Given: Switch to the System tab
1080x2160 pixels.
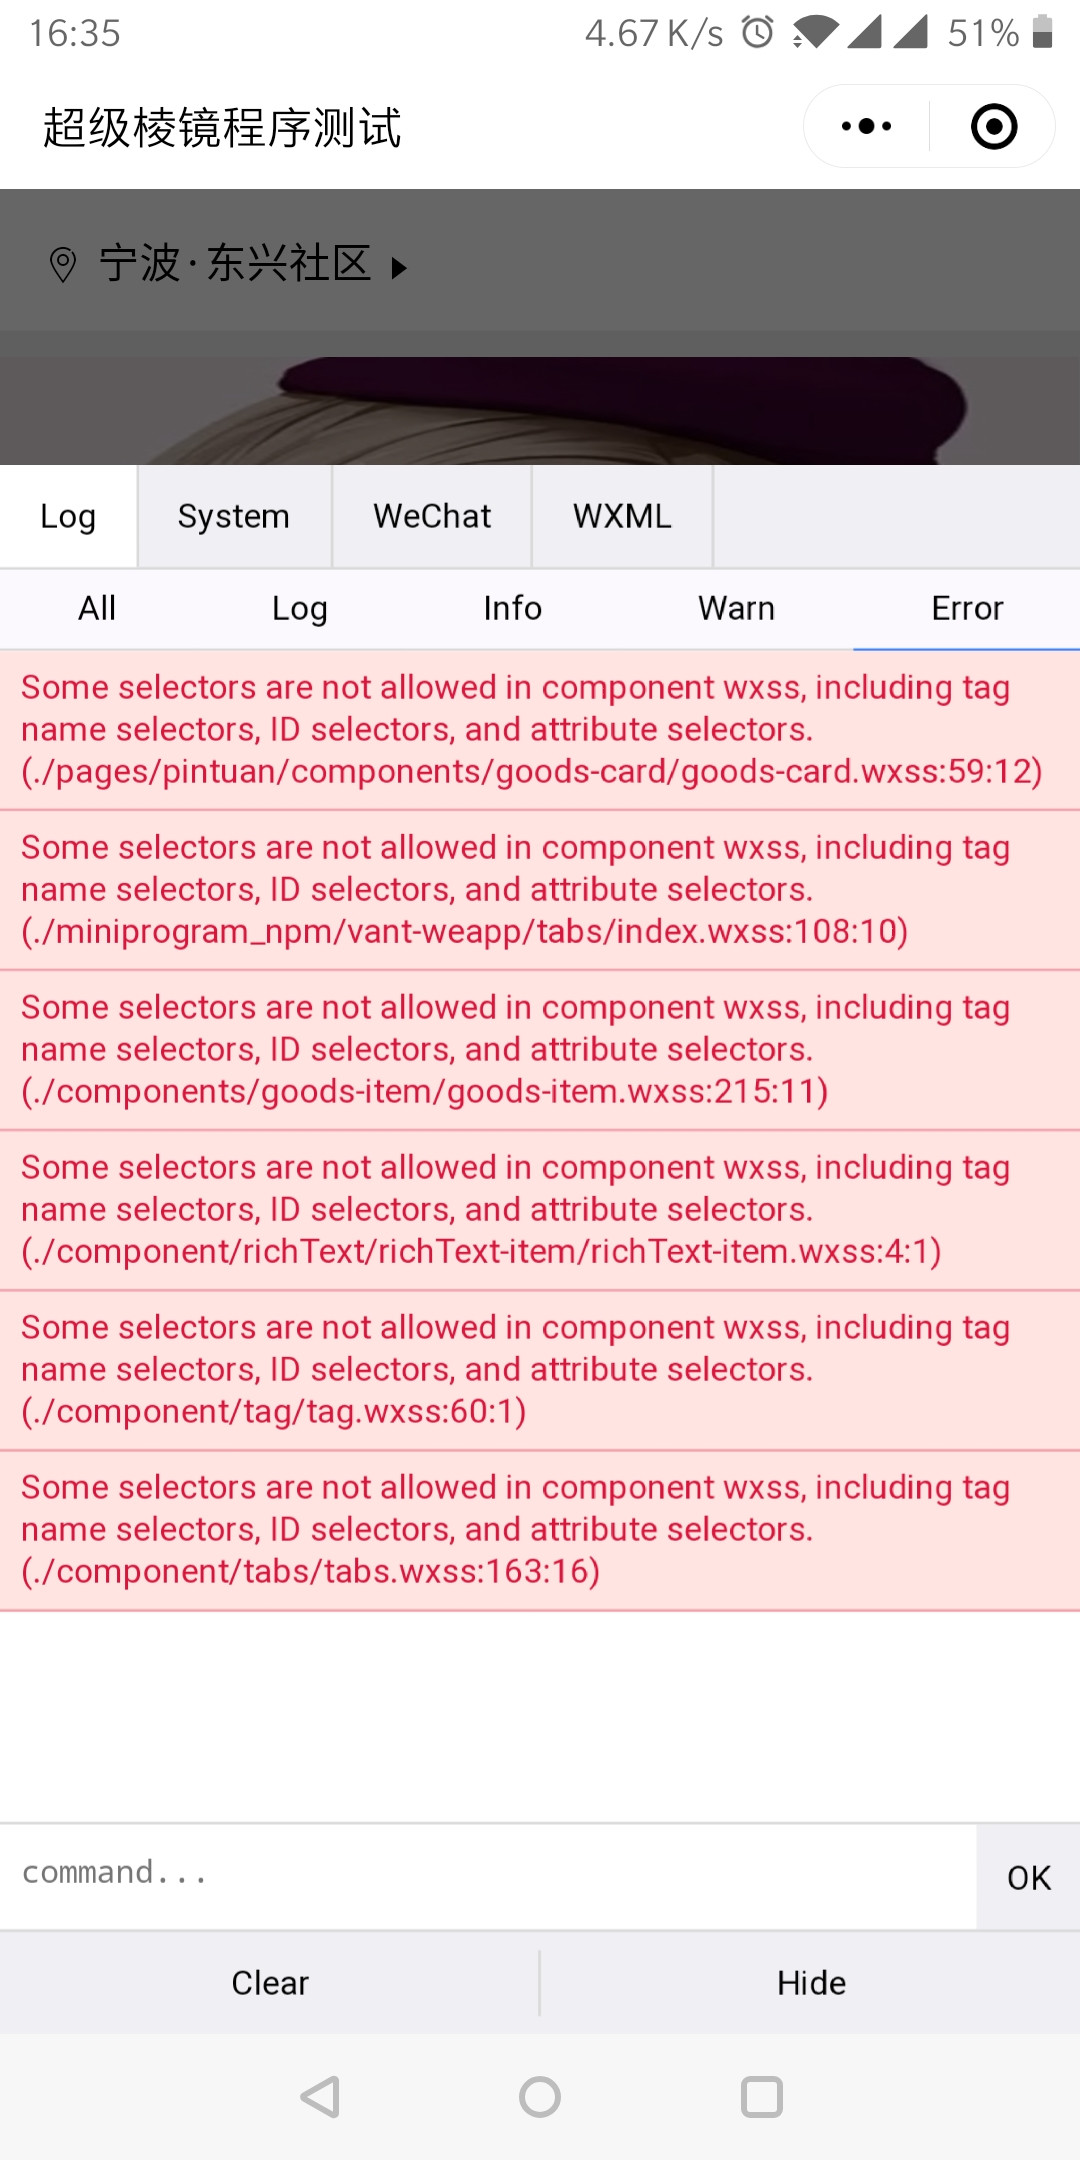Looking at the screenshot, I should 234,516.
